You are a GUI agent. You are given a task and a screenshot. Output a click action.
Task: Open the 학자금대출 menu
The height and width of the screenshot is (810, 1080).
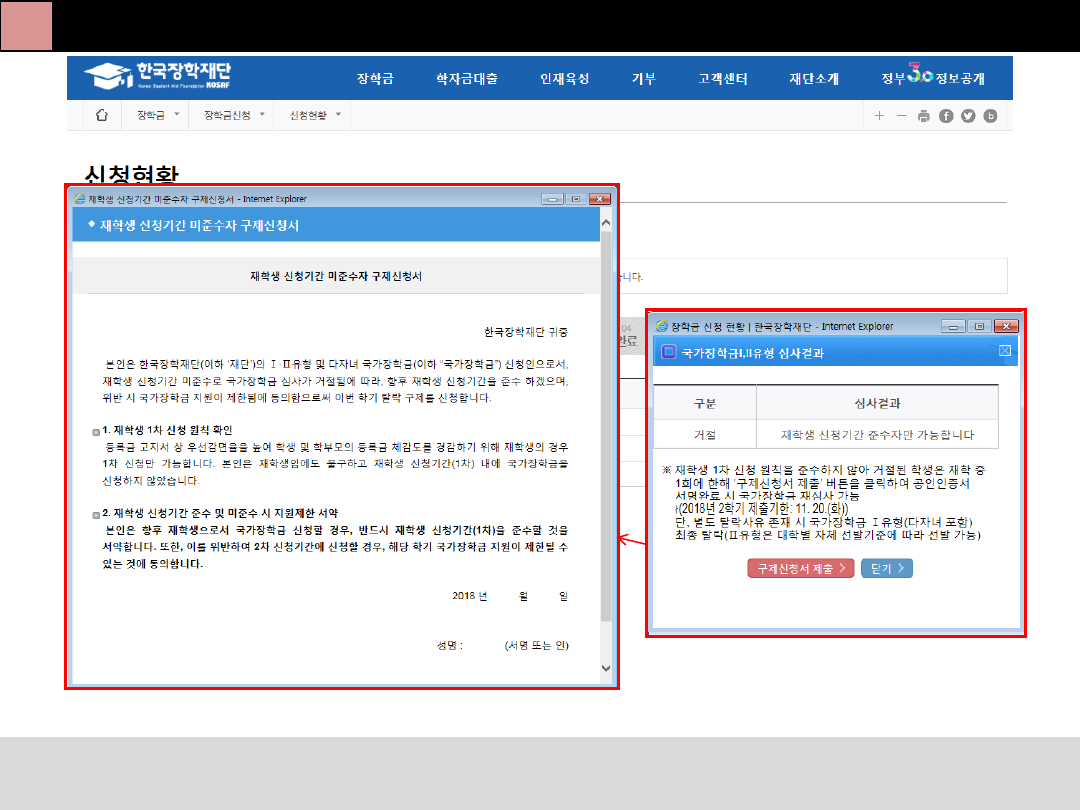pos(467,79)
